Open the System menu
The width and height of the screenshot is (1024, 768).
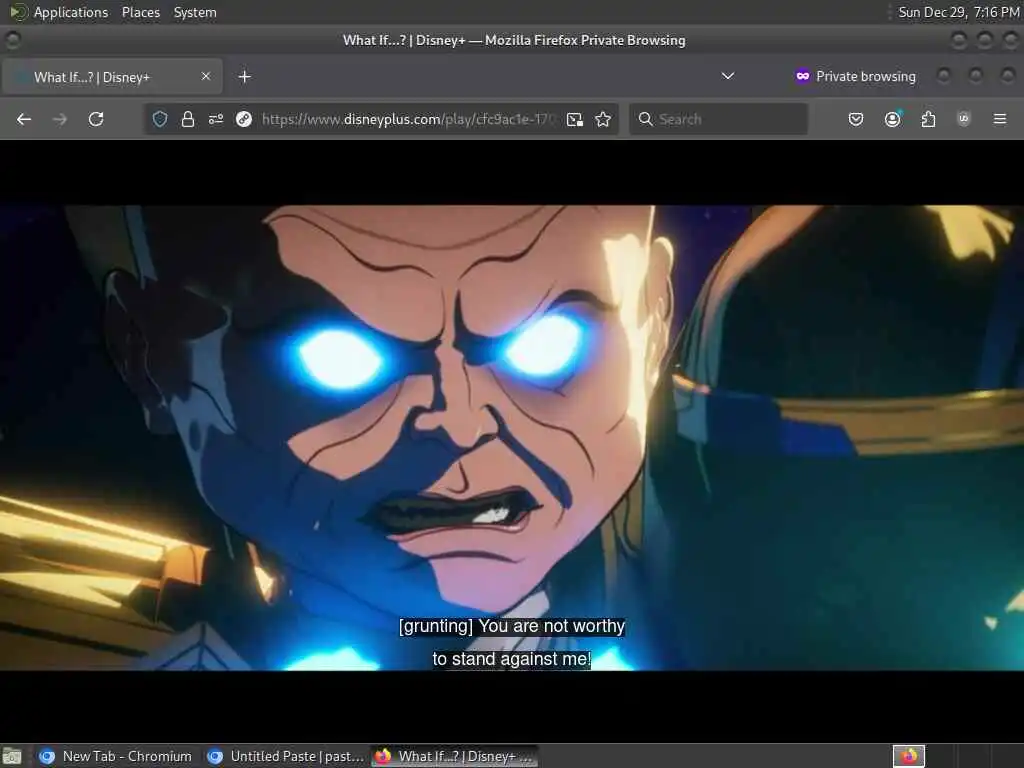click(x=195, y=12)
